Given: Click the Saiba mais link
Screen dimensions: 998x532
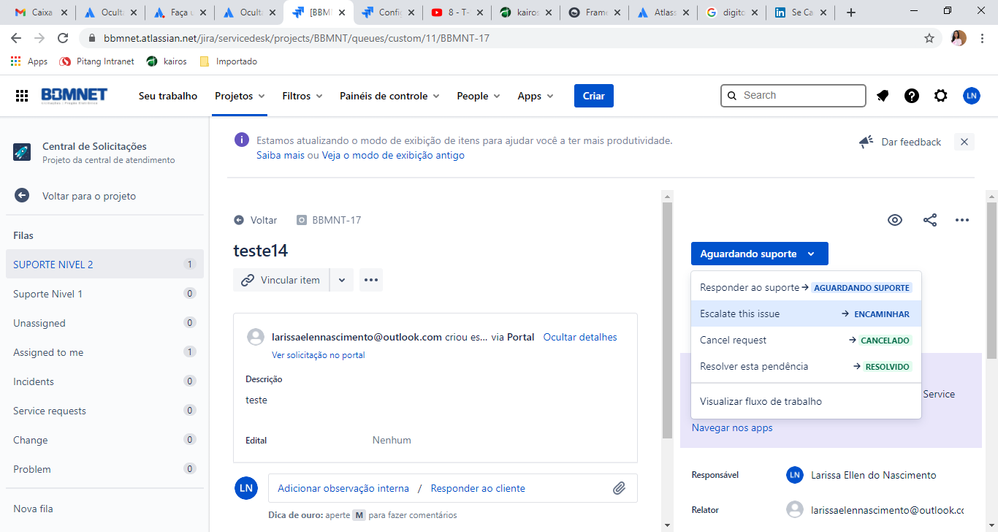Looking at the screenshot, I should pyautogui.click(x=280, y=155).
